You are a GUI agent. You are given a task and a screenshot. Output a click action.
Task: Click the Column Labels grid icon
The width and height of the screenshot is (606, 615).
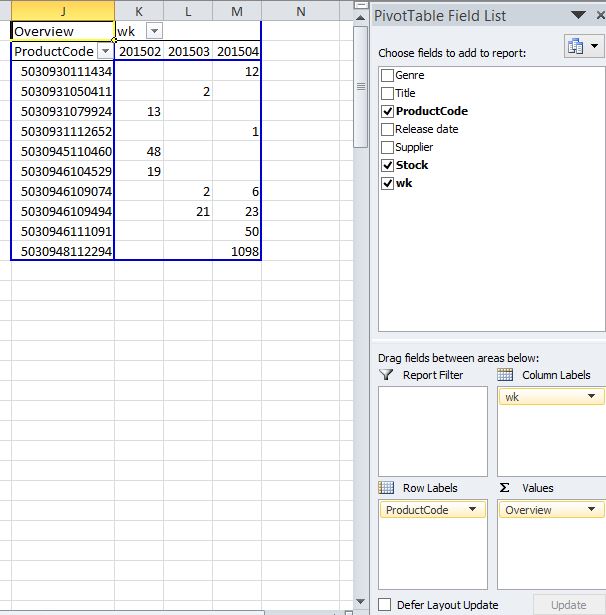tap(505, 375)
